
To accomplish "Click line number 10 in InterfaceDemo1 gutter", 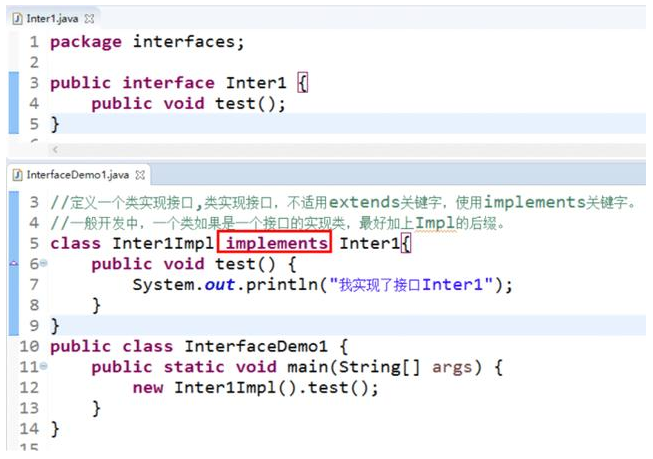I will point(29,347).
